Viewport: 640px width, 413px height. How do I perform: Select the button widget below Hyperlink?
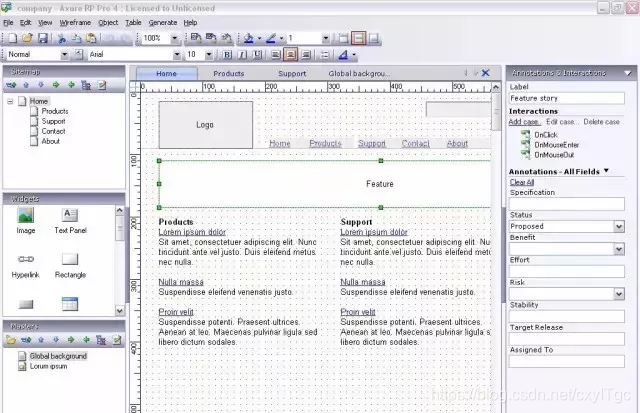26,304
